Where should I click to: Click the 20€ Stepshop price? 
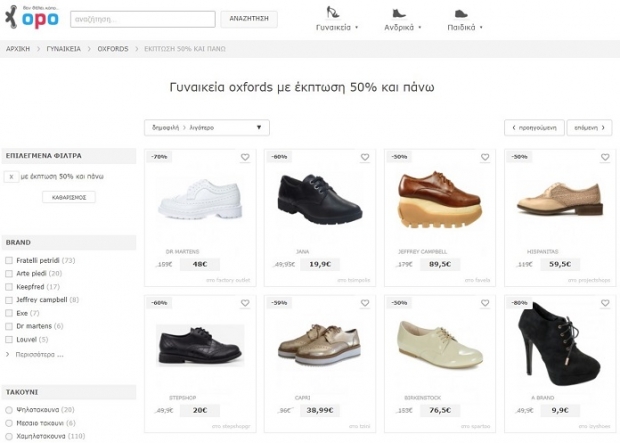200,411
